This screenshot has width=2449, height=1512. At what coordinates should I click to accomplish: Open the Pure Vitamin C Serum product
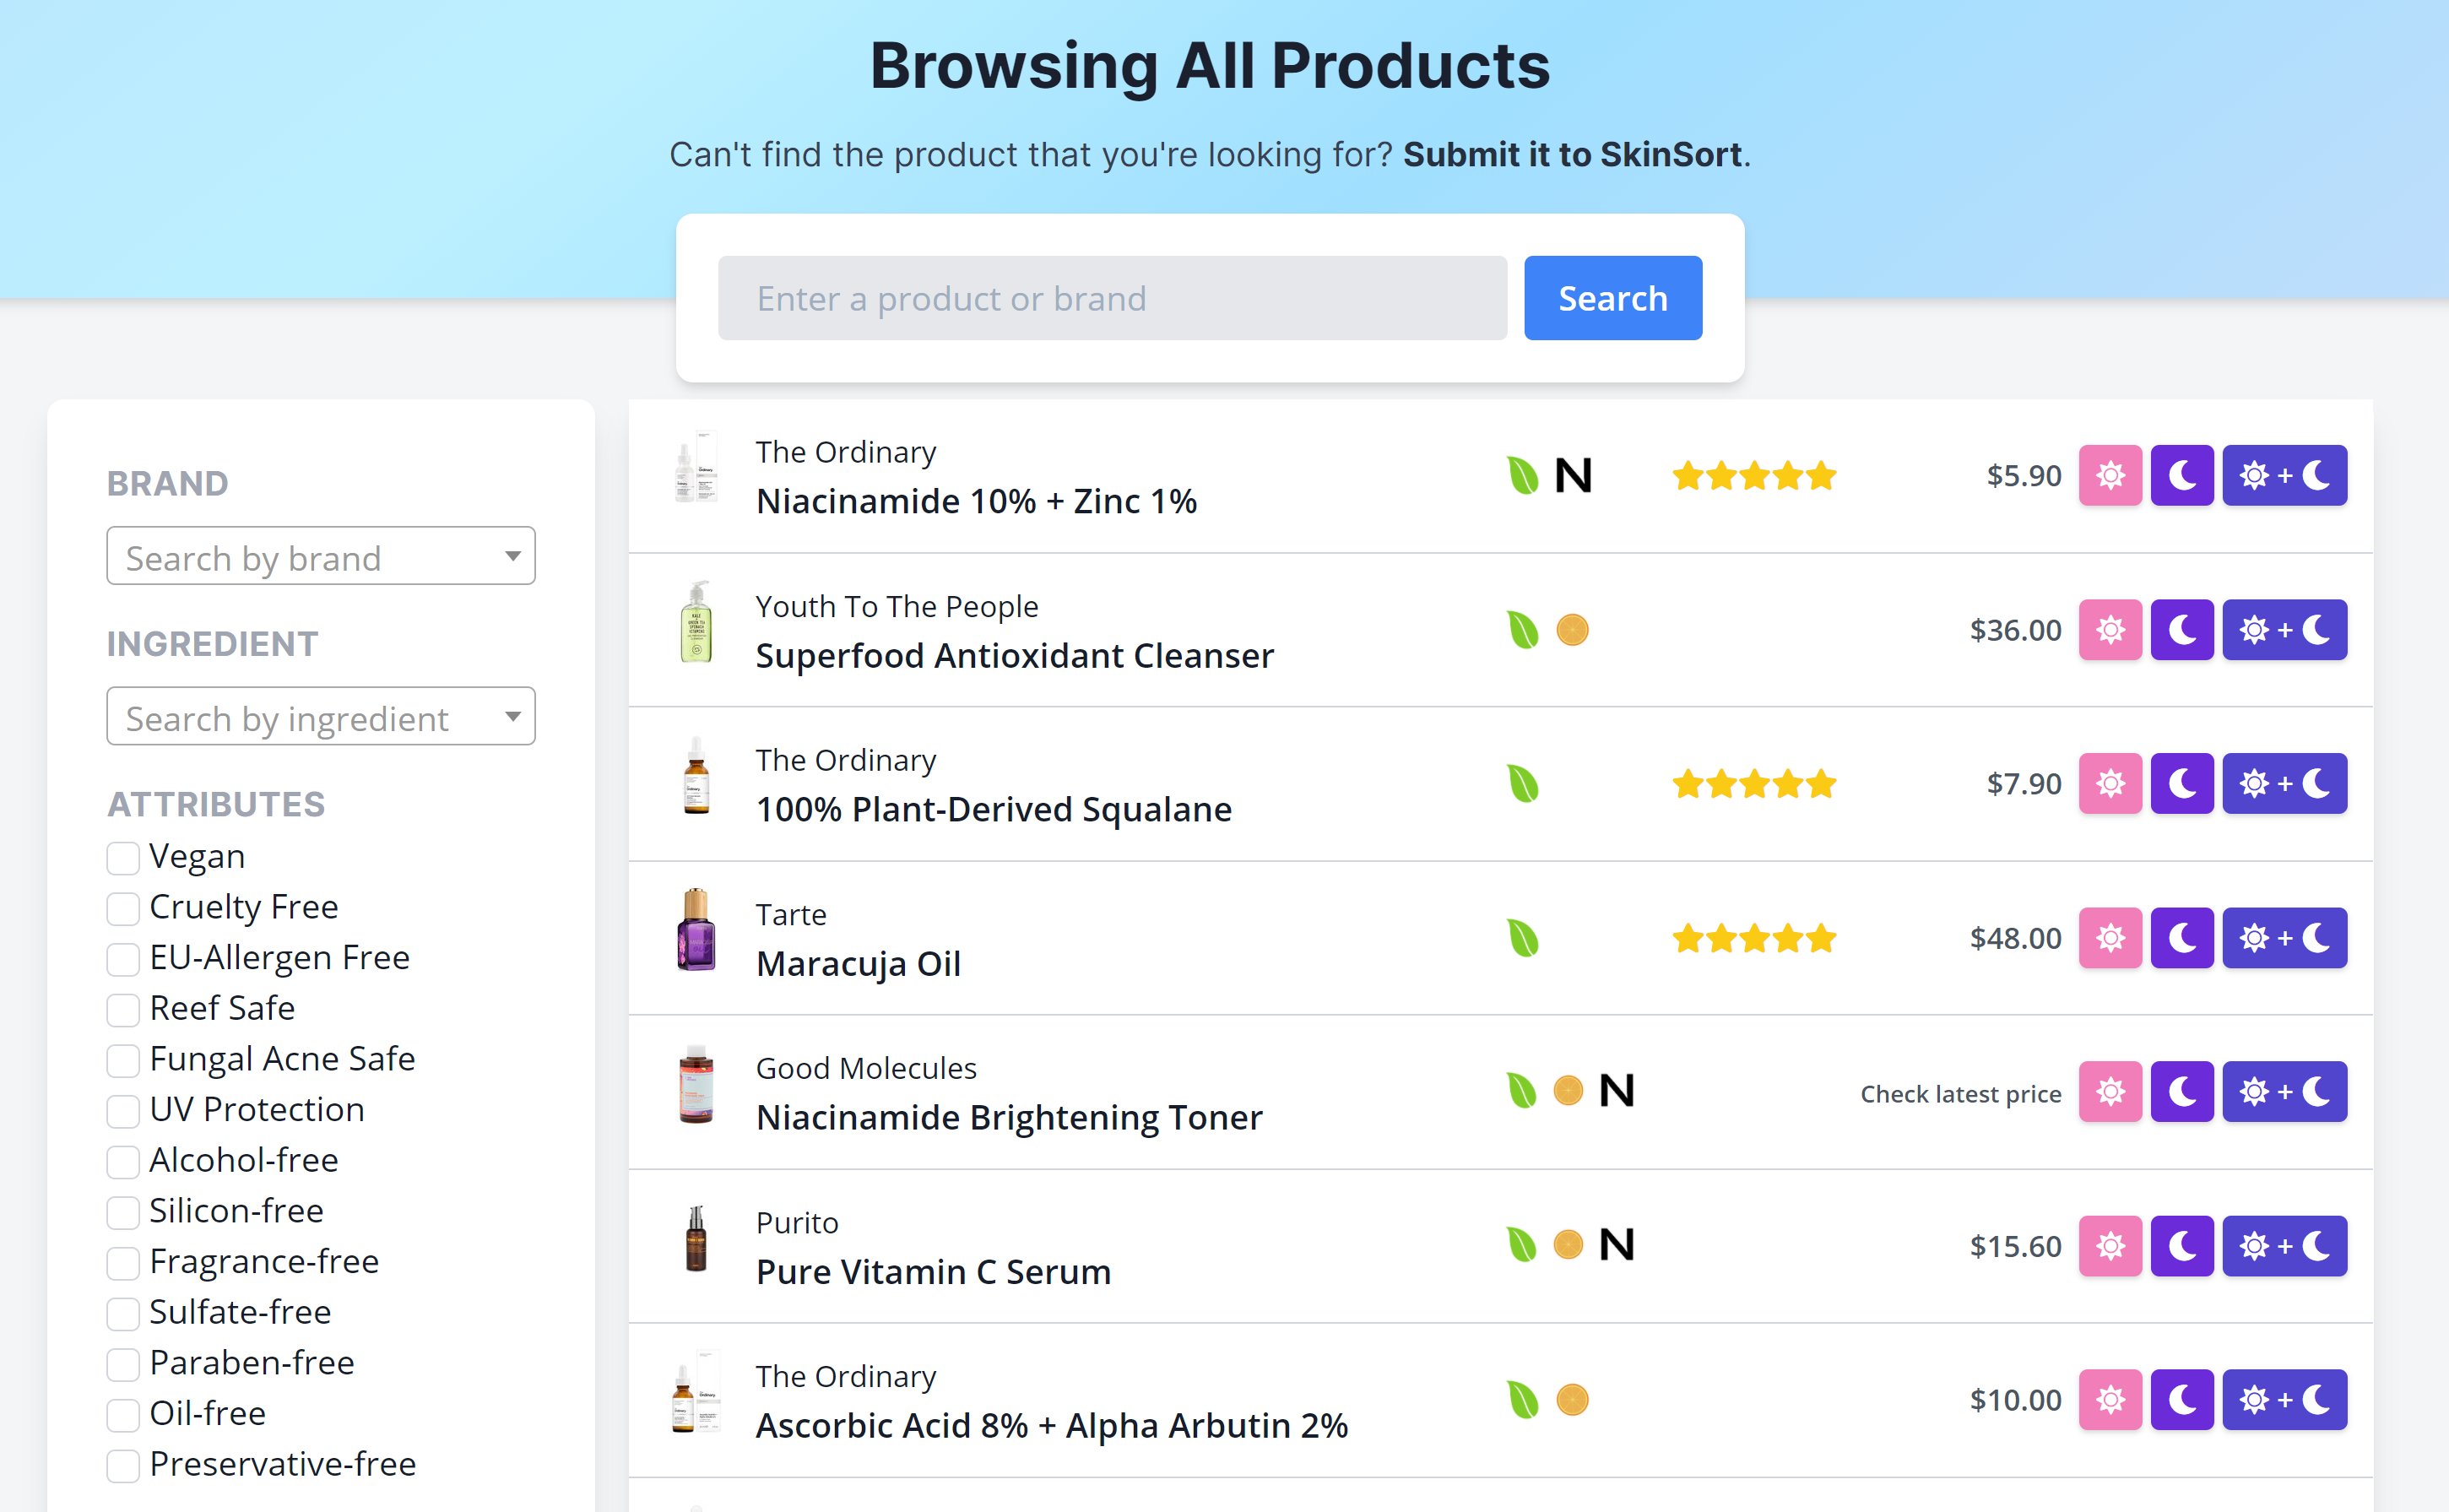933,1272
